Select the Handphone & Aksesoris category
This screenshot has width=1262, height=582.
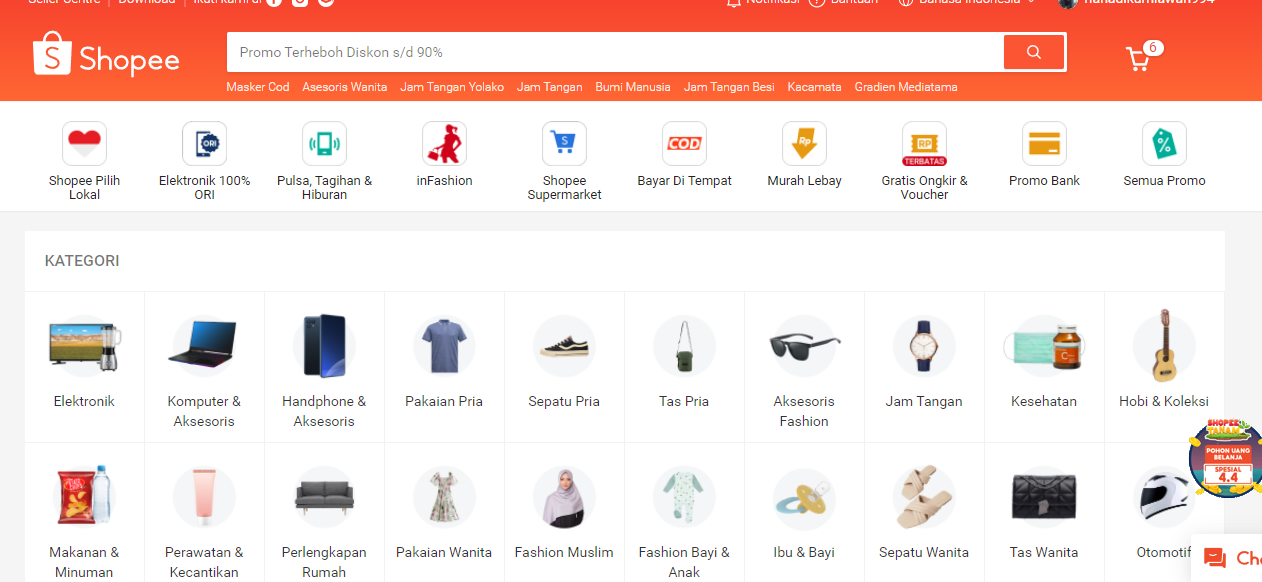point(325,367)
